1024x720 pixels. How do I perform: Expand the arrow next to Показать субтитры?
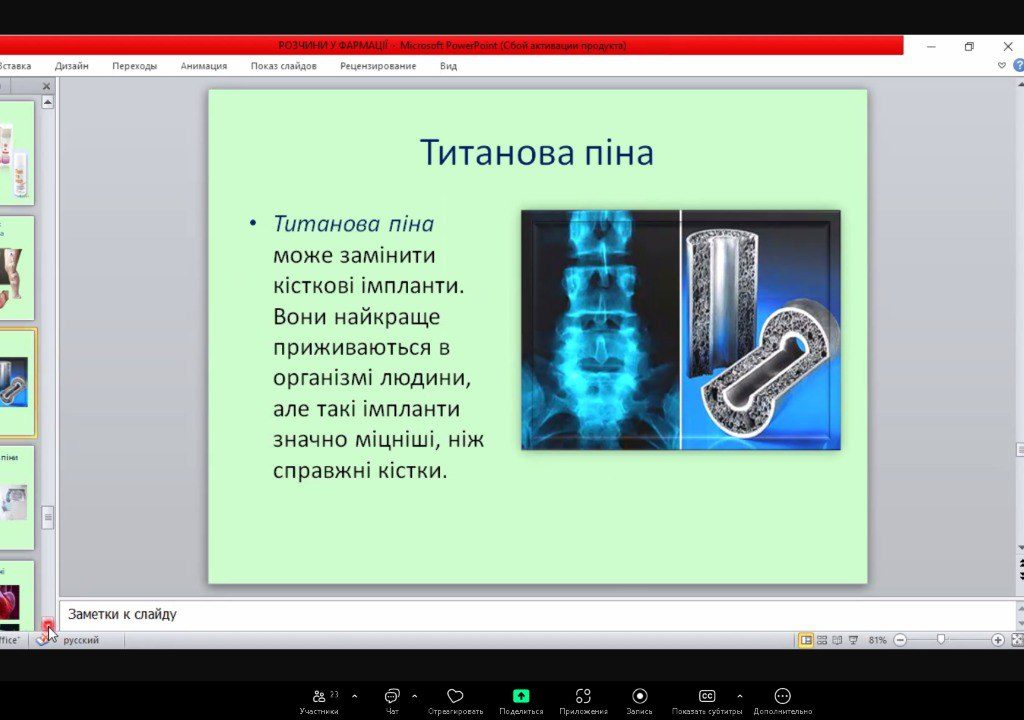739,696
